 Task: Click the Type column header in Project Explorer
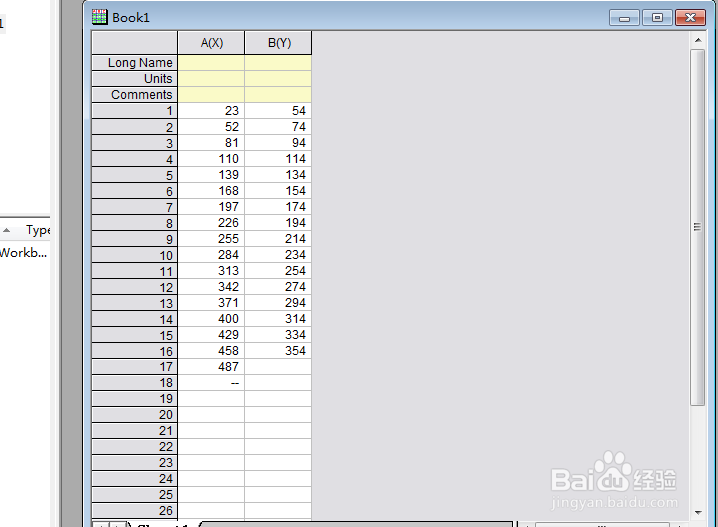pyautogui.click(x=38, y=230)
